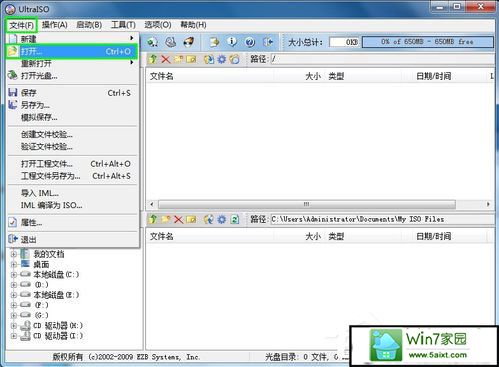Click the blue gear icon in image pane toolbar
The height and width of the screenshot is (367, 499).
point(222,59)
